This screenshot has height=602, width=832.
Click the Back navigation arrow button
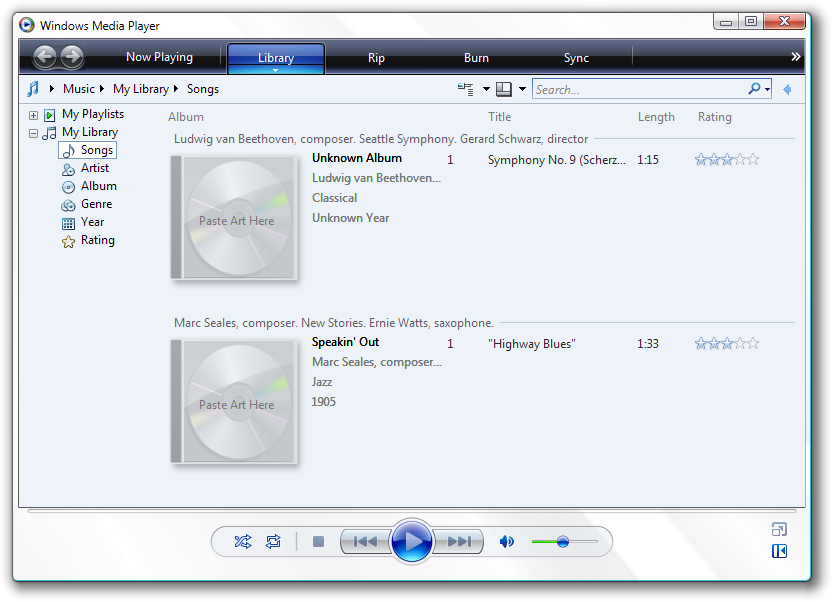pos(45,56)
